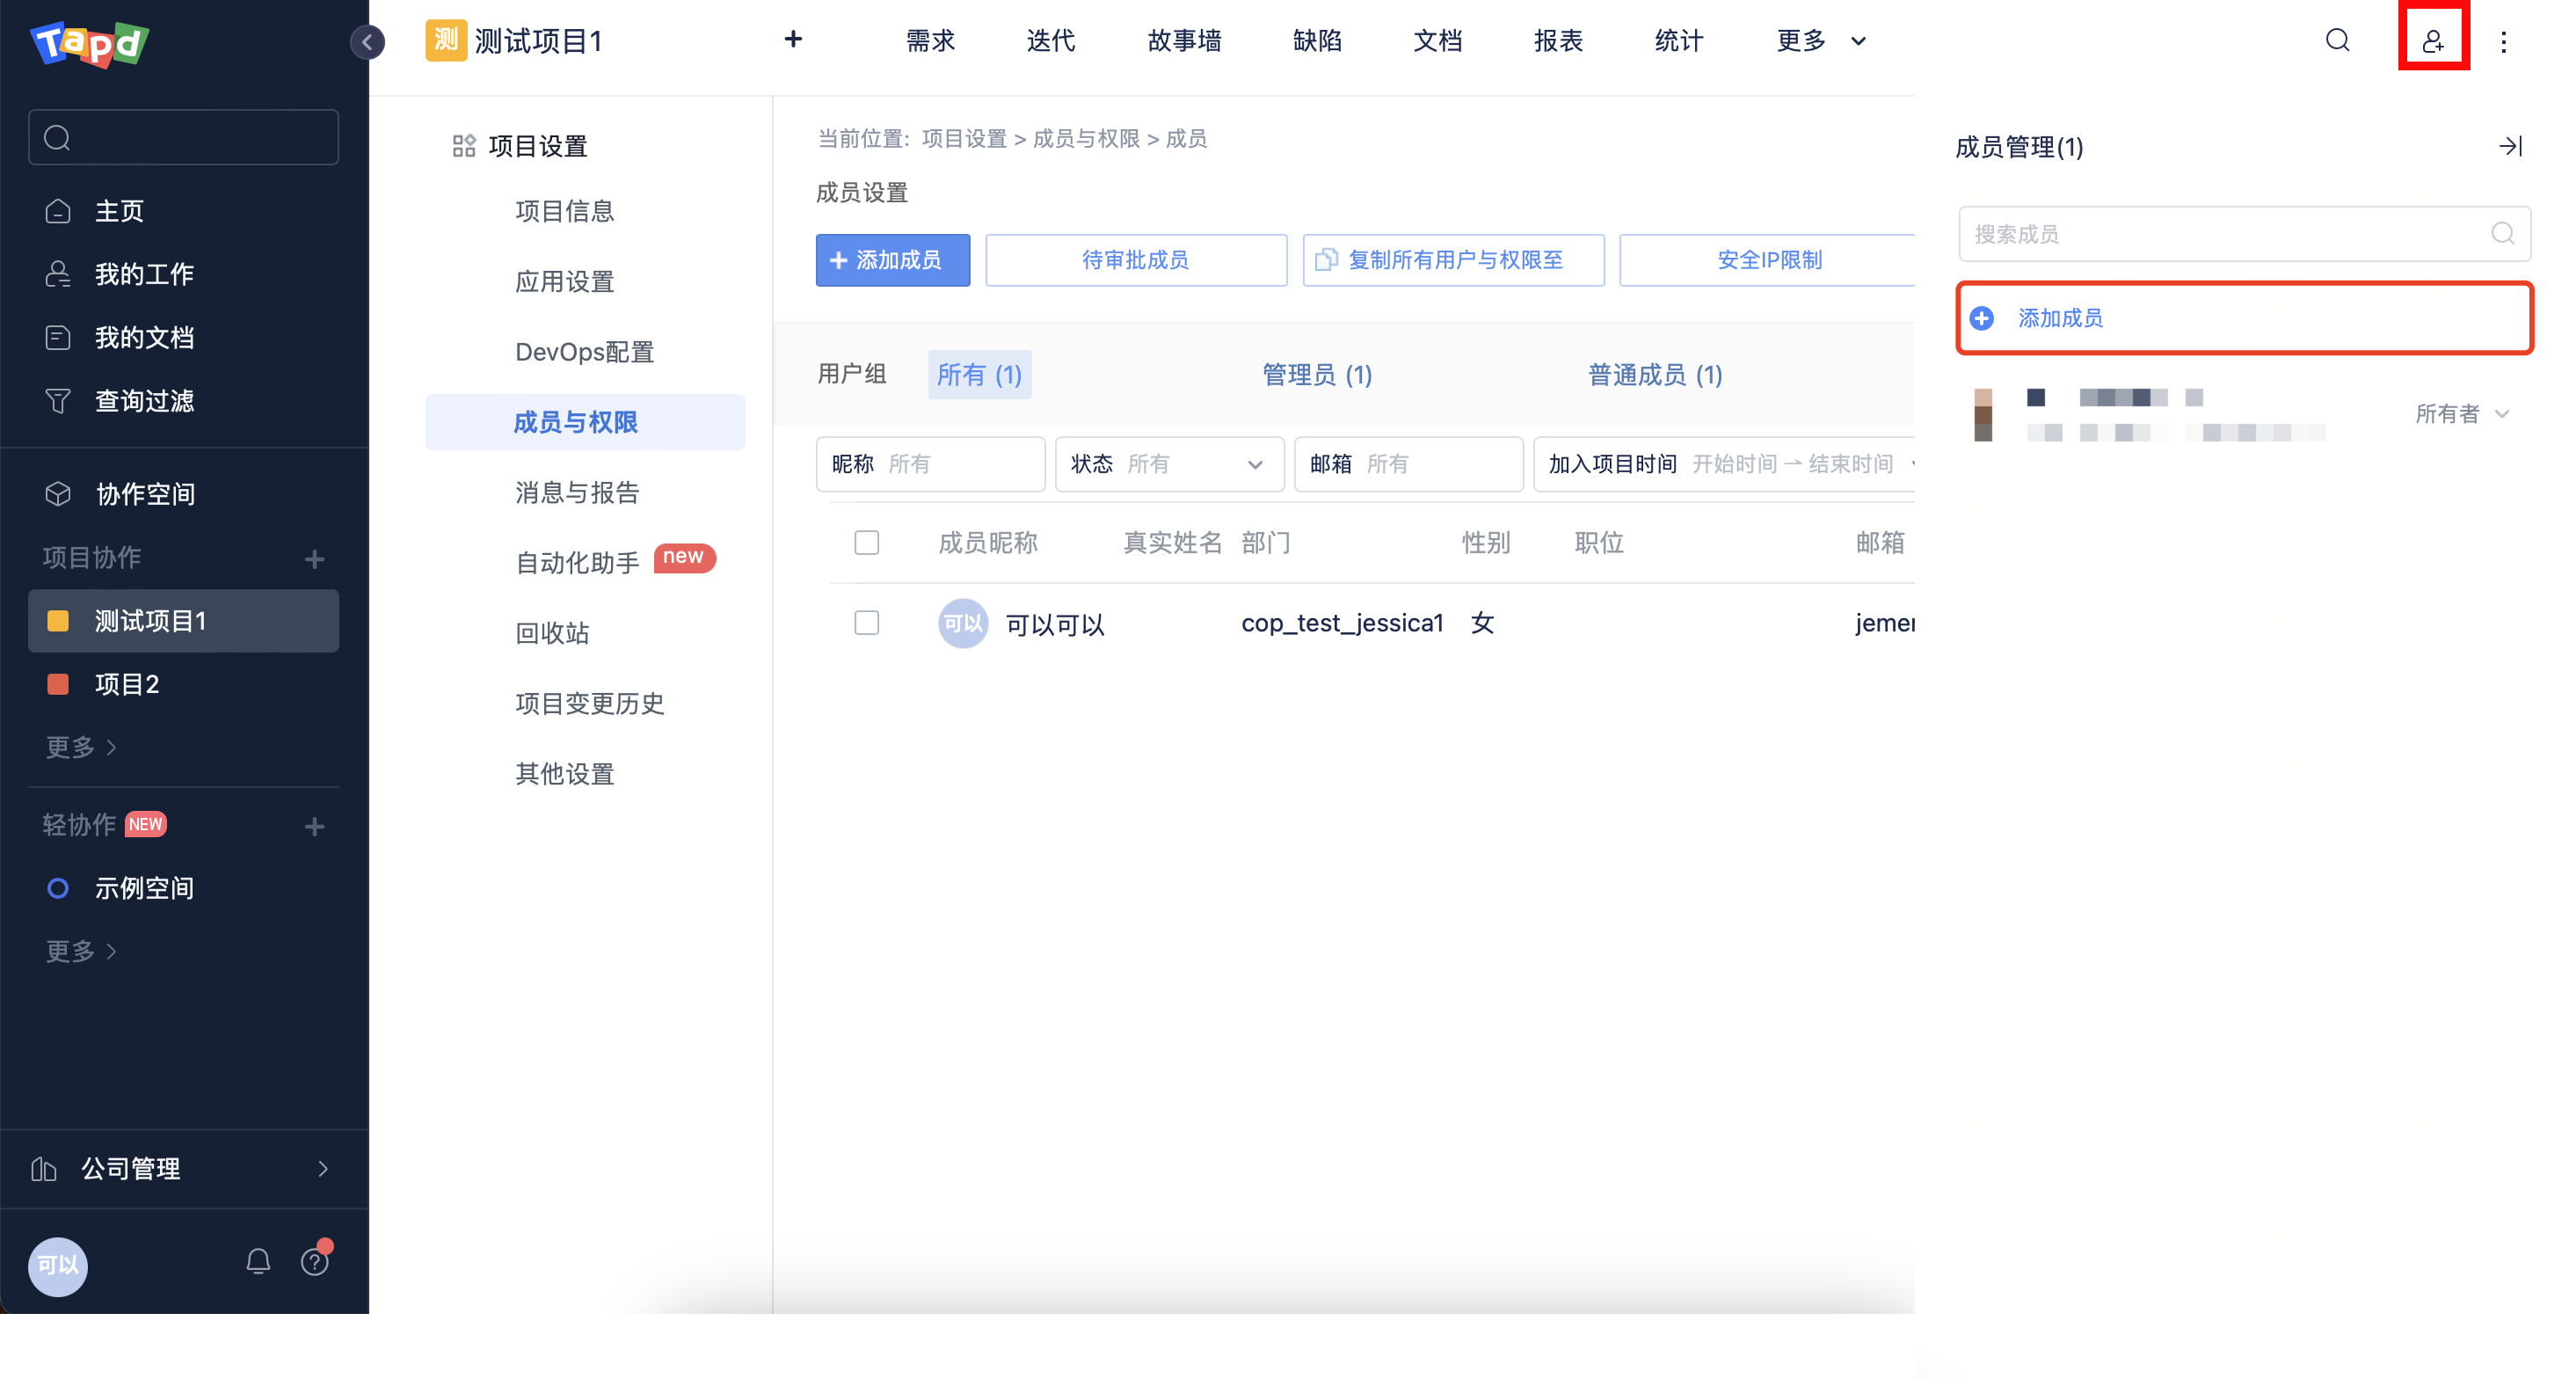This screenshot has width=2576, height=1379.
Task: Open the 所有者 role dropdown in member panel
Action: coord(2462,413)
